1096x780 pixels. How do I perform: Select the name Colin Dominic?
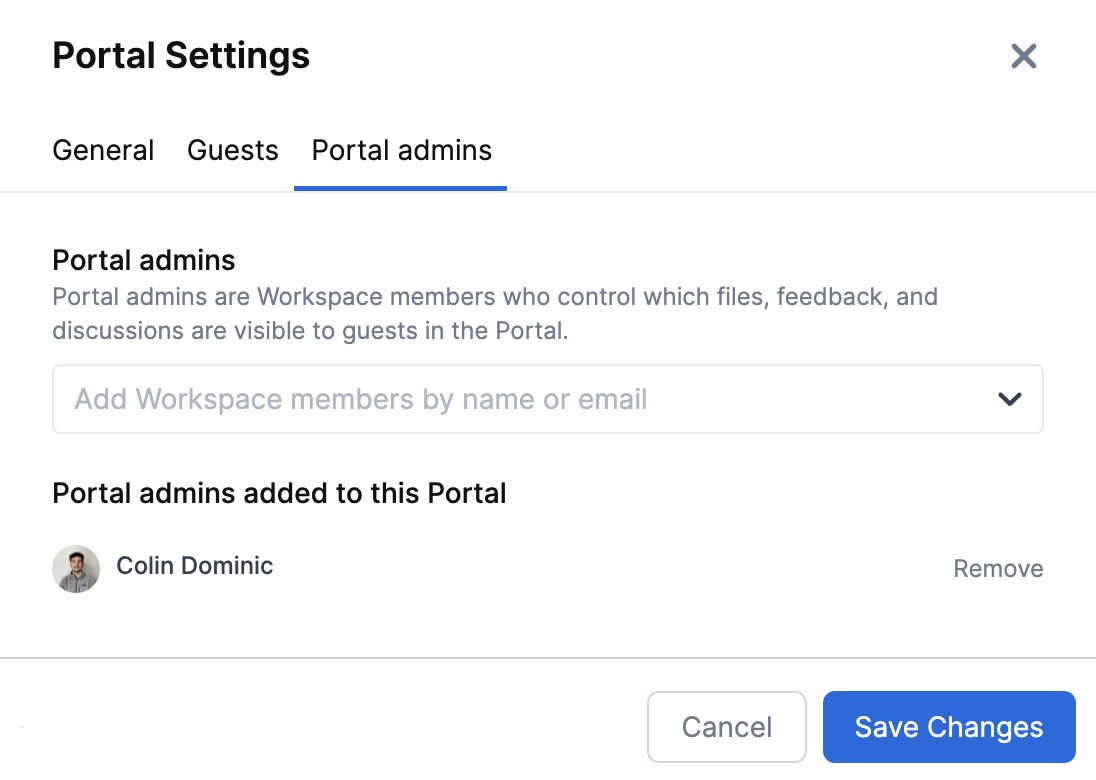pyautogui.click(x=194, y=566)
